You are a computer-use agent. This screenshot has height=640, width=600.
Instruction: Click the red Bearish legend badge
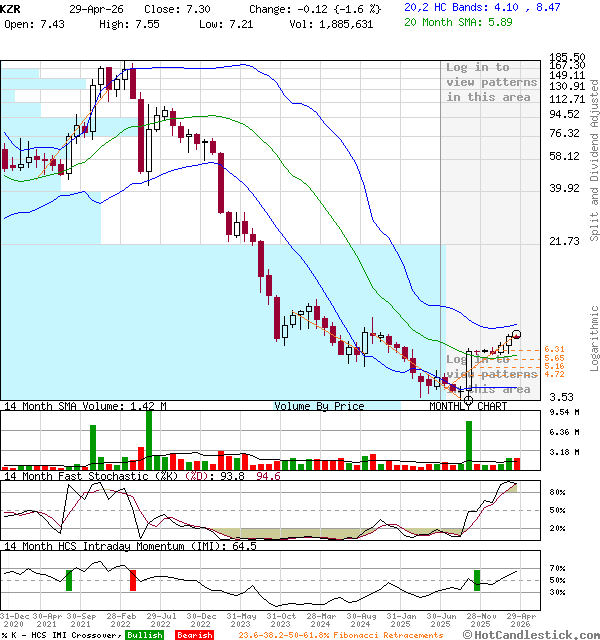click(x=194, y=635)
